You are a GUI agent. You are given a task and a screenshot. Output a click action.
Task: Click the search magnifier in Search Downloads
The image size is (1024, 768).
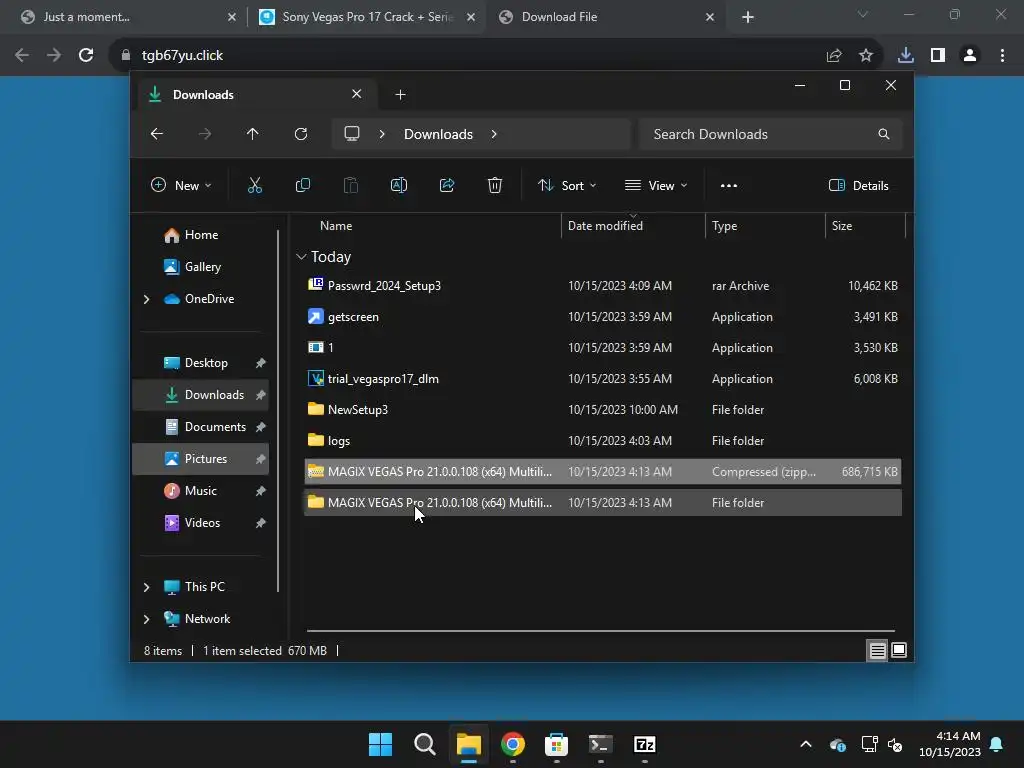tap(884, 134)
